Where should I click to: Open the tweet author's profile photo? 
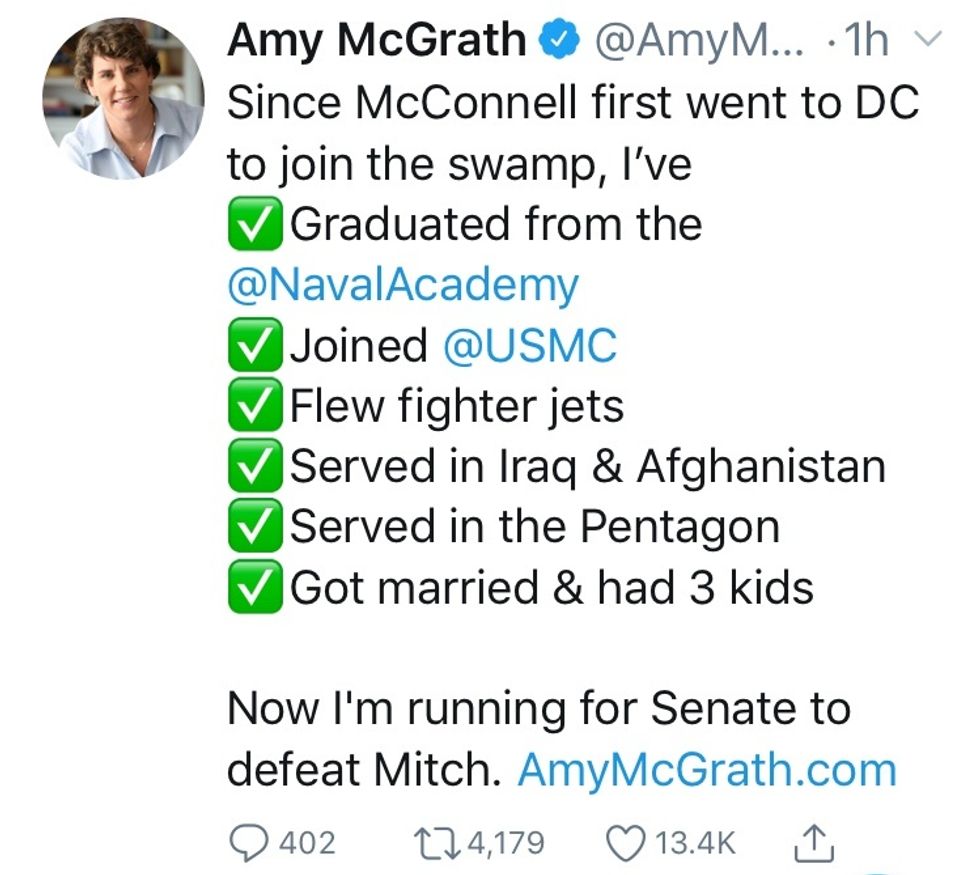tap(123, 98)
